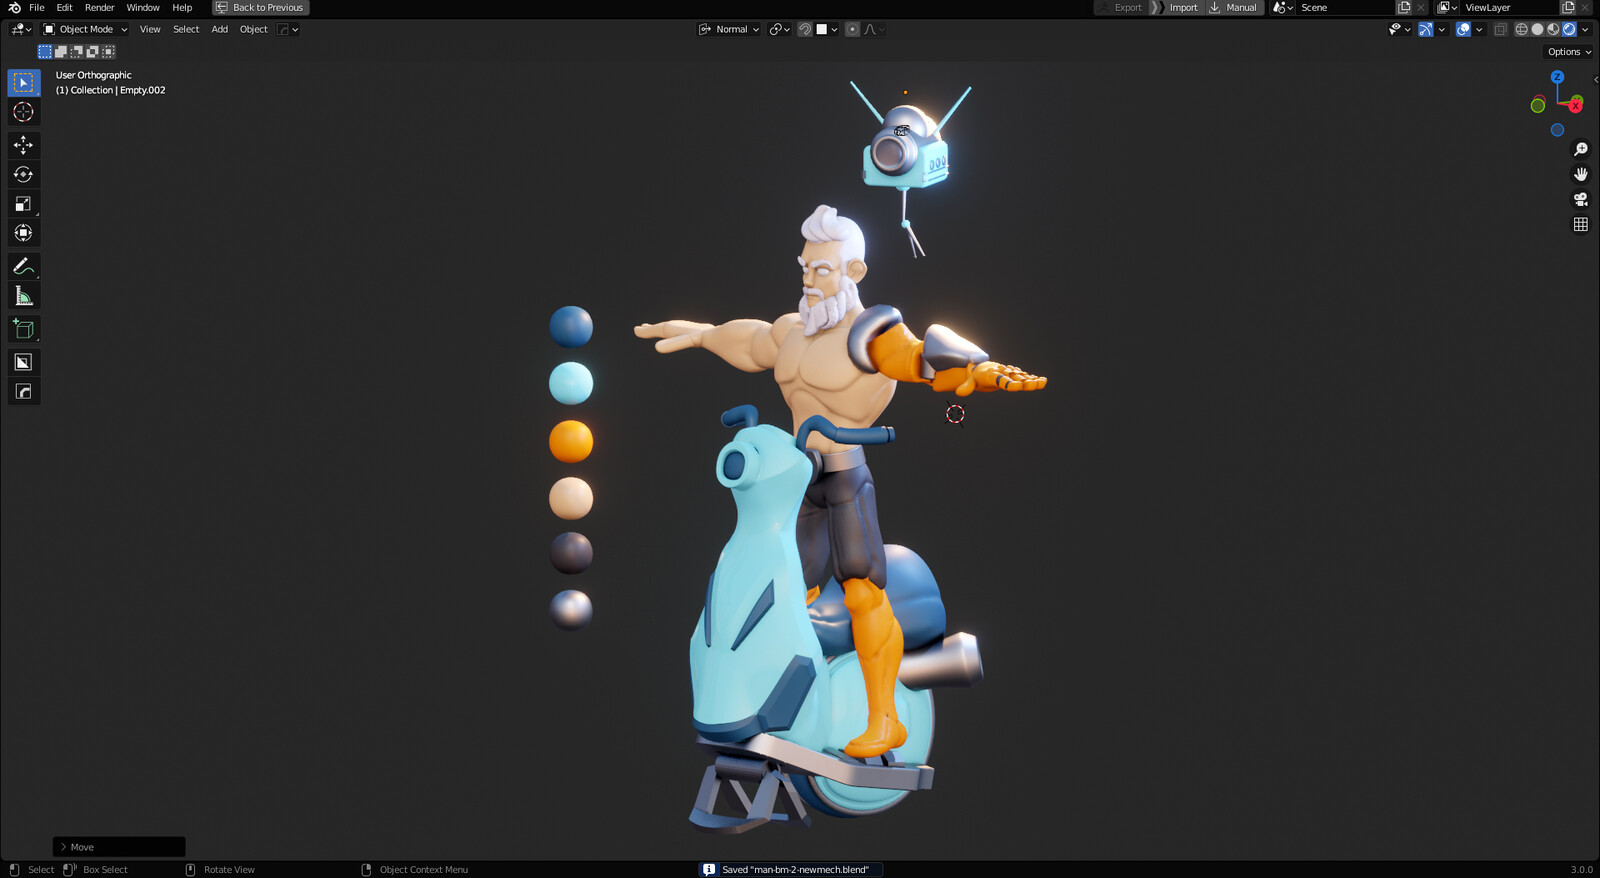Click the red X axis gizmo
The height and width of the screenshot is (878, 1600).
[x=1575, y=105]
